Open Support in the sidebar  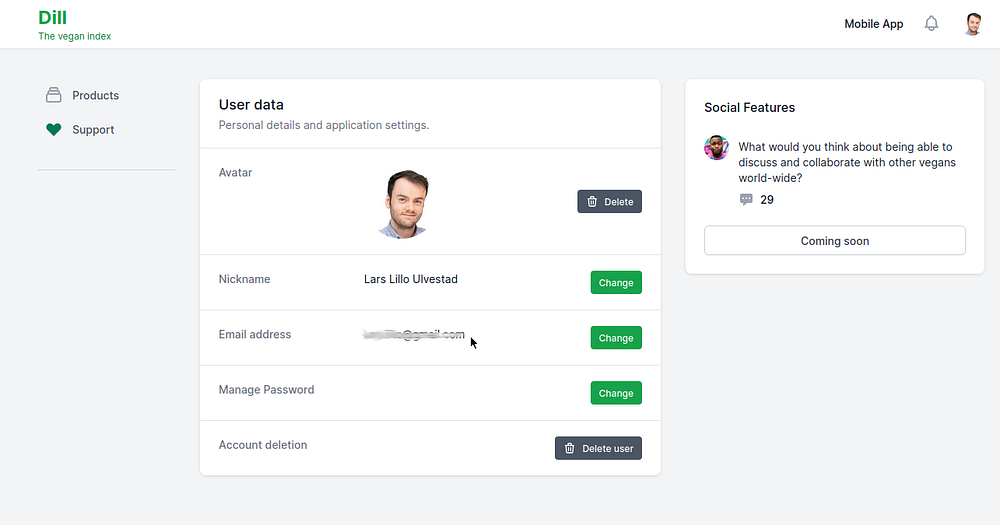tap(93, 130)
